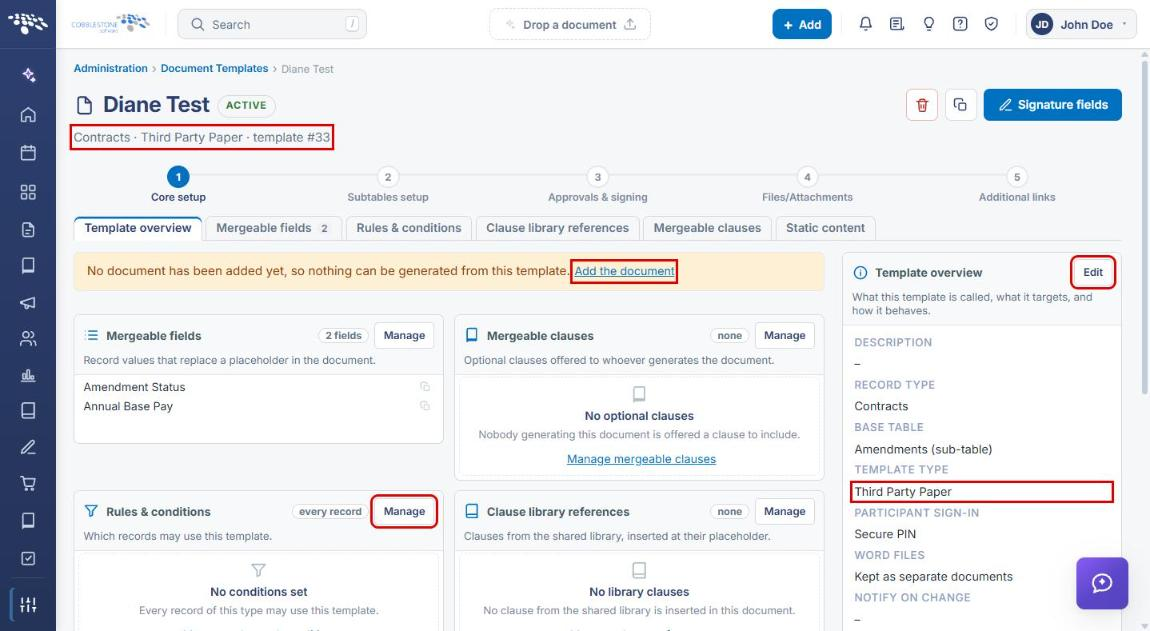
Task: Go to step 5 Additional links
Action: click(x=1017, y=185)
